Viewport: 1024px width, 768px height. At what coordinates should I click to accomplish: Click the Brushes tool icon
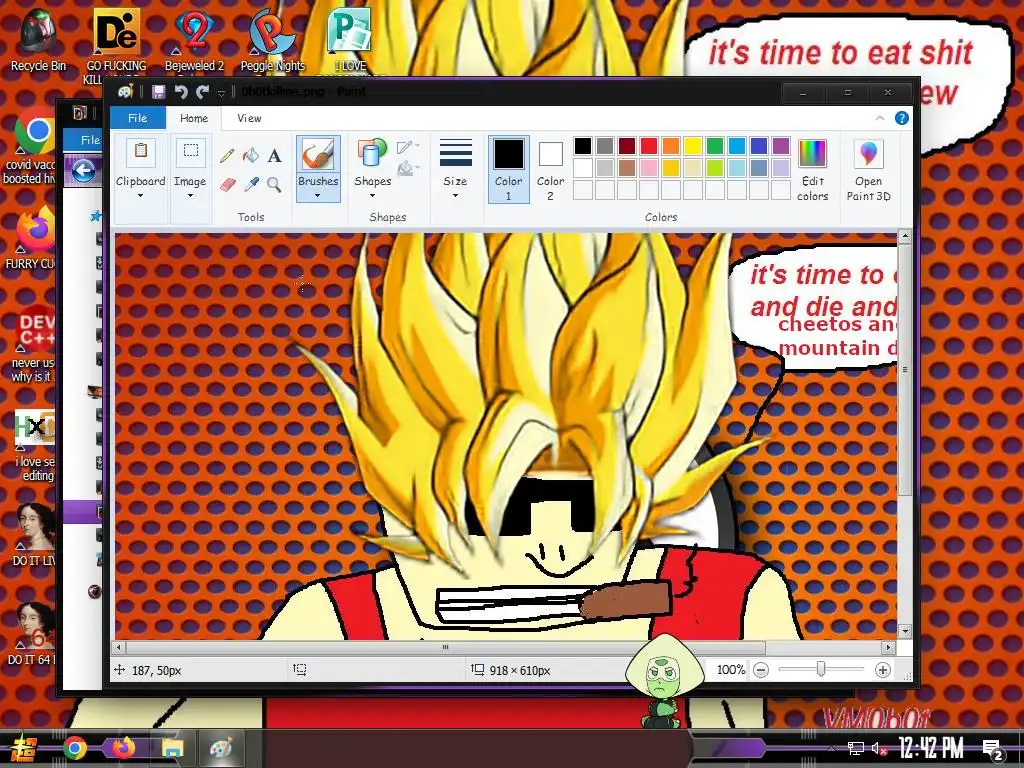coord(318,155)
